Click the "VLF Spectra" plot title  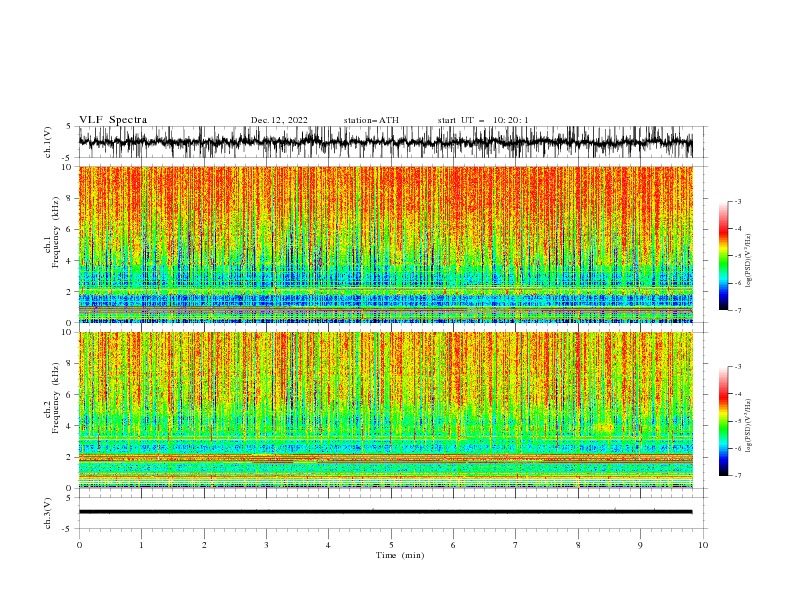[x=113, y=120]
